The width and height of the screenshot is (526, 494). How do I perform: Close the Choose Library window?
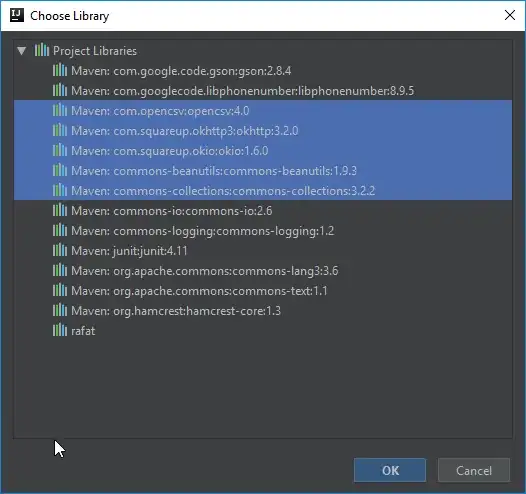[510, 15]
